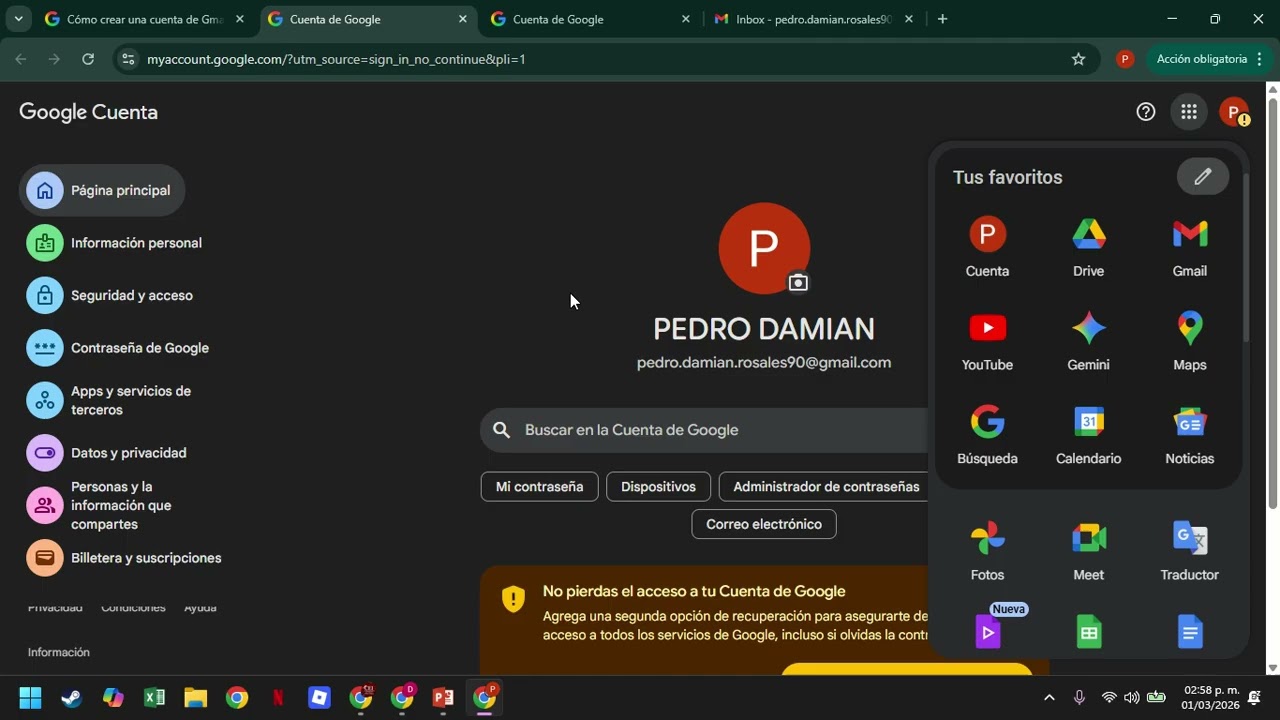Open Maps from the apps grid
The height and width of the screenshot is (720, 1280).
(1189, 342)
